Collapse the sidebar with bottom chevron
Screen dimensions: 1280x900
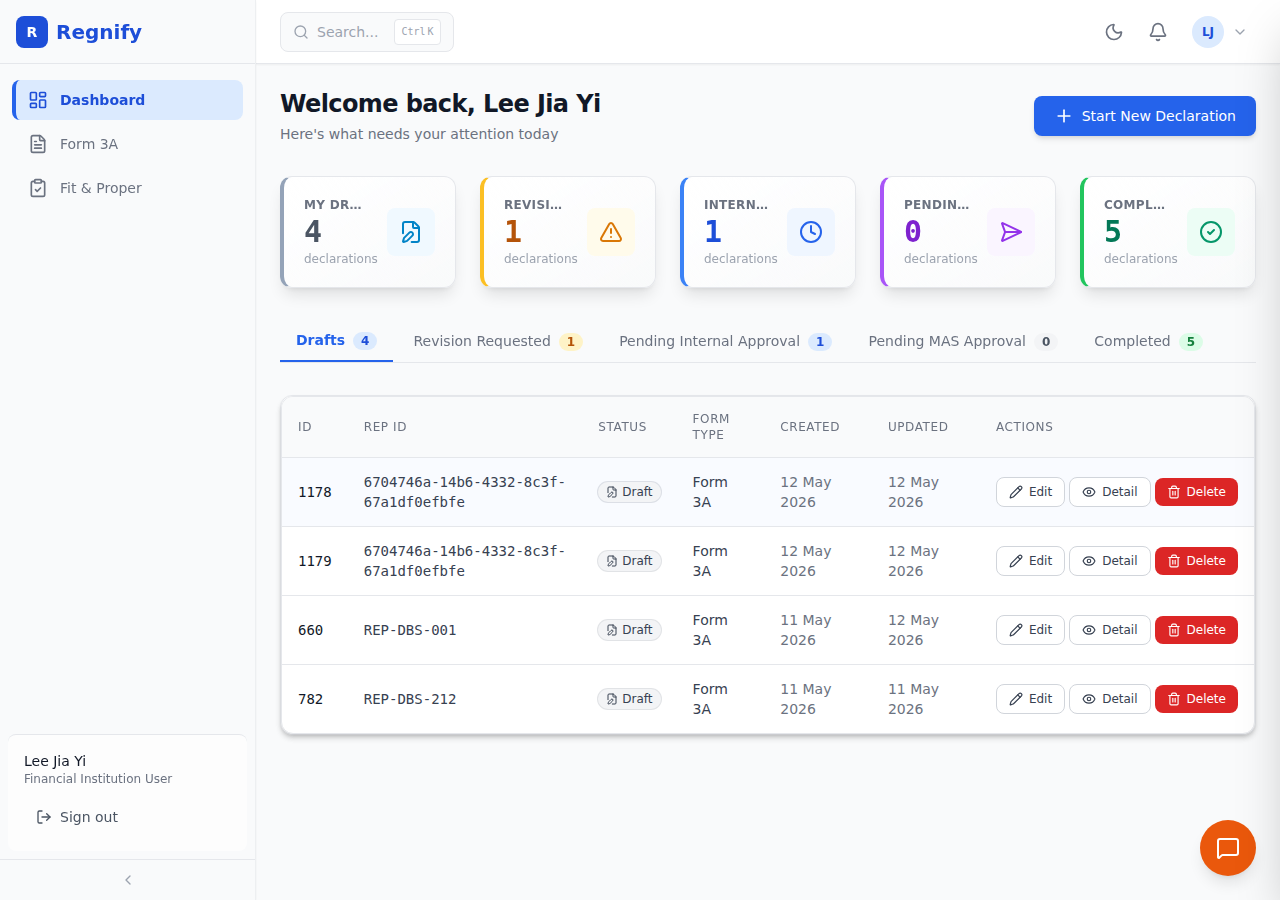pyautogui.click(x=128, y=880)
